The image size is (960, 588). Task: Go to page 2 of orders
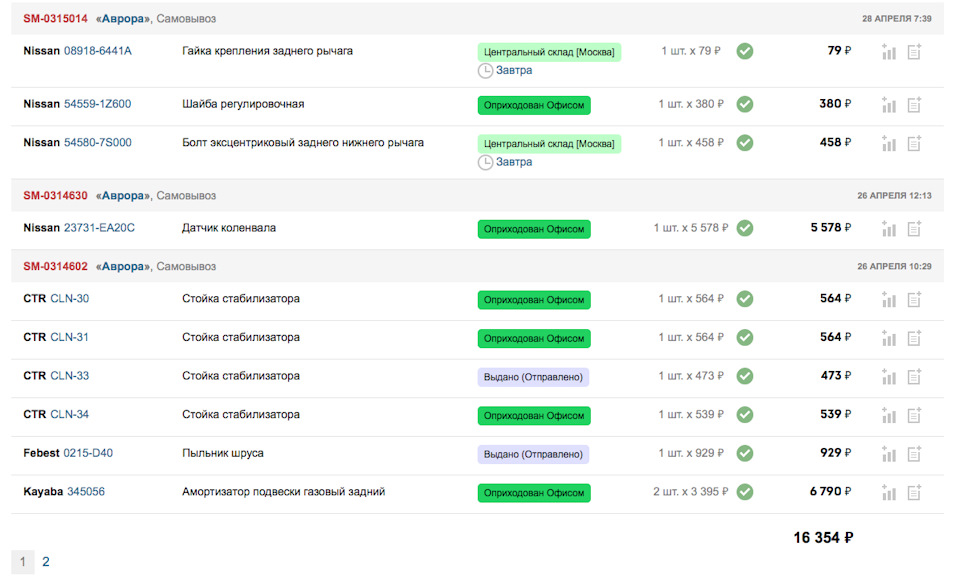[46, 562]
